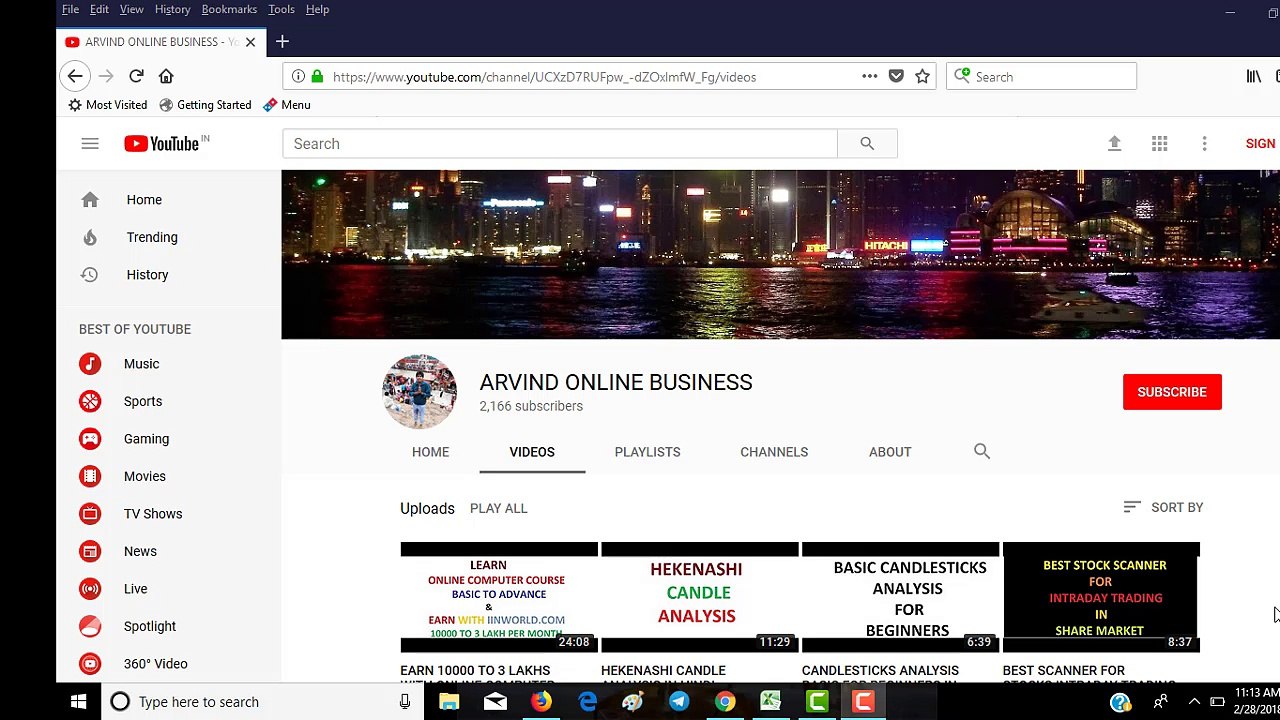Switch to the channel HOME tab
Viewport: 1280px width, 720px height.
(x=430, y=452)
